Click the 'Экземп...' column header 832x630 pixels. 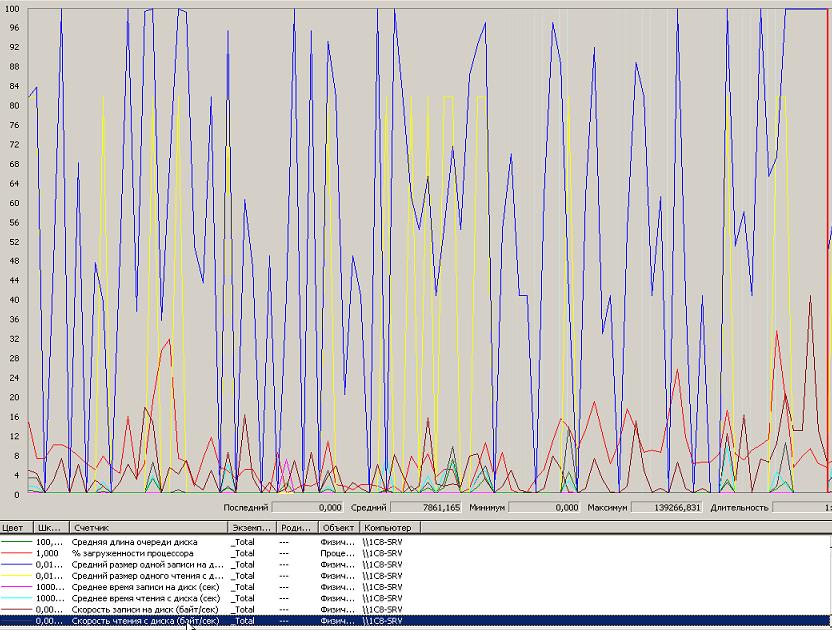[x=252, y=527]
